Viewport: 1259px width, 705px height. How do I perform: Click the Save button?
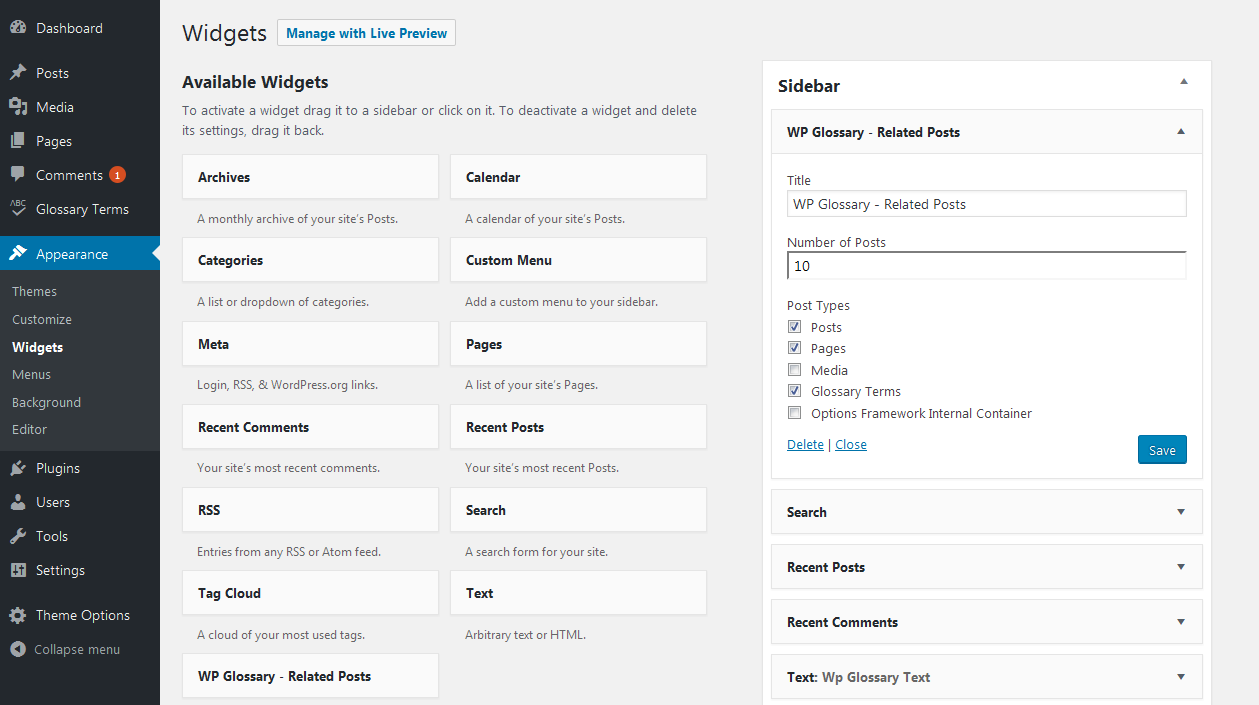click(x=1161, y=449)
